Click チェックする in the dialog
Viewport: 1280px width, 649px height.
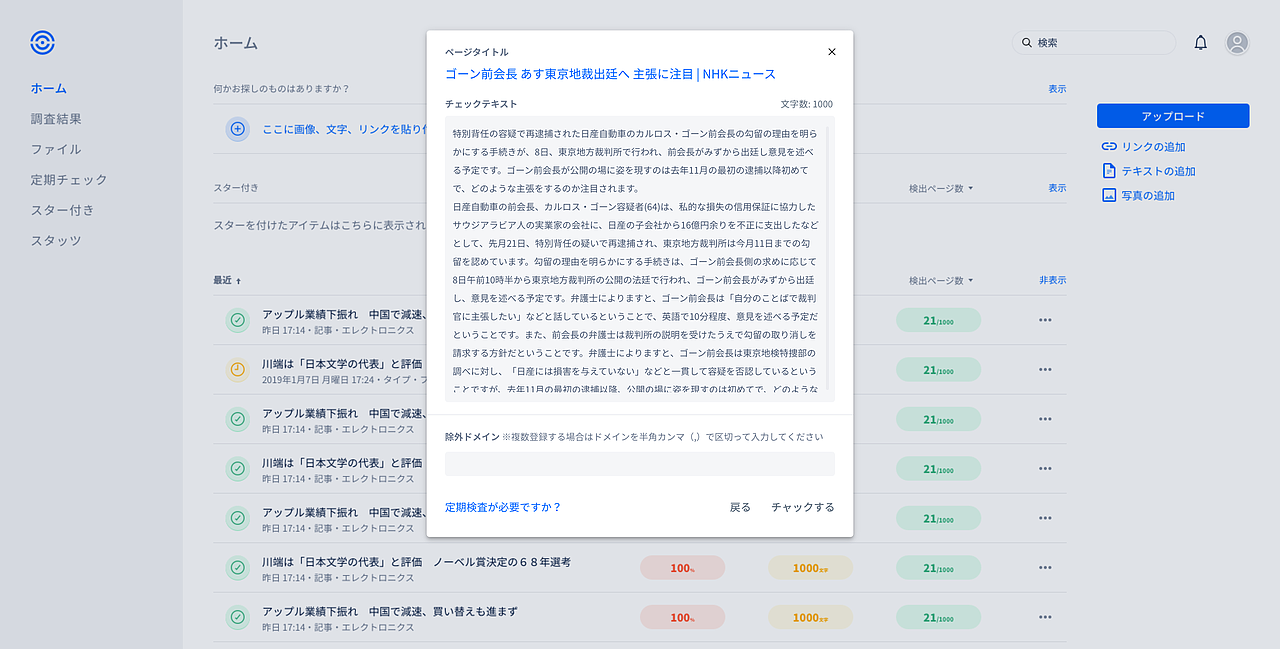coord(803,507)
